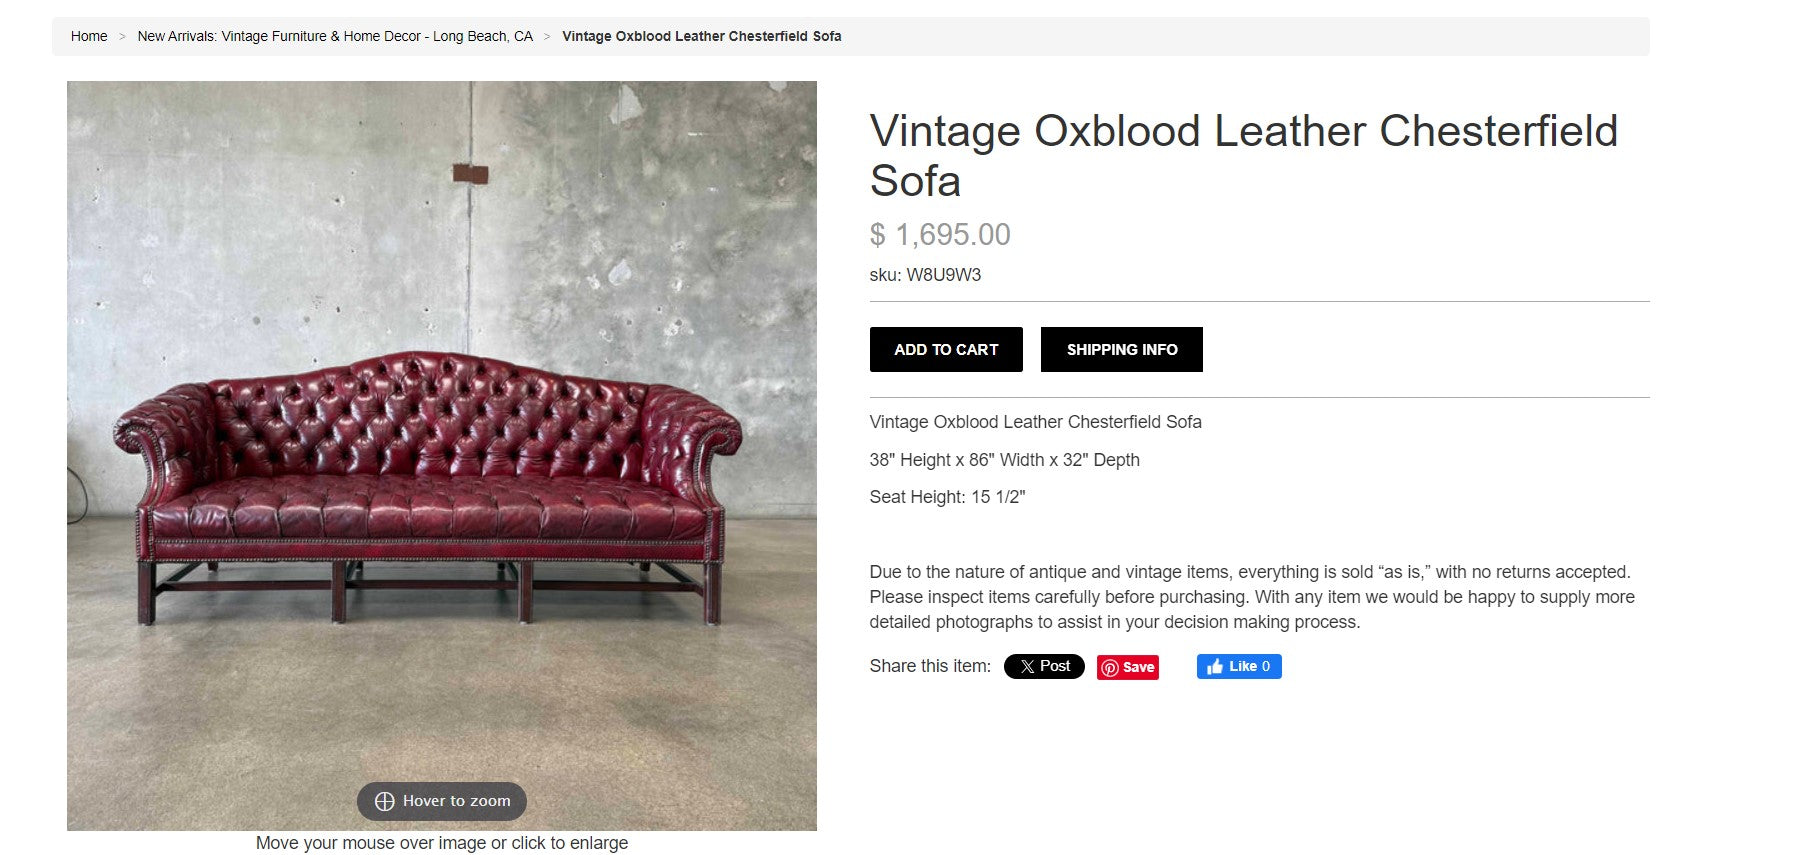Click the $ 1,695.00 price
Image resolution: width=1807 pixels, height=855 pixels.
(x=940, y=235)
